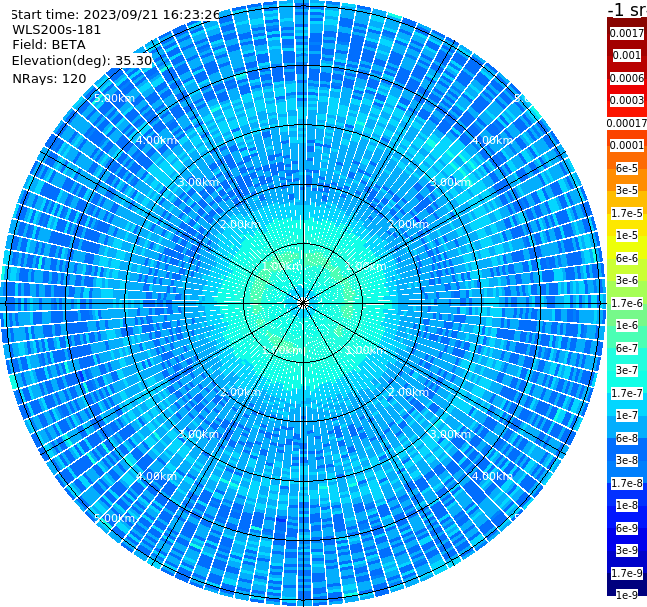Click the 3e-6 colorbar label
The height and width of the screenshot is (607, 647).
(627, 280)
